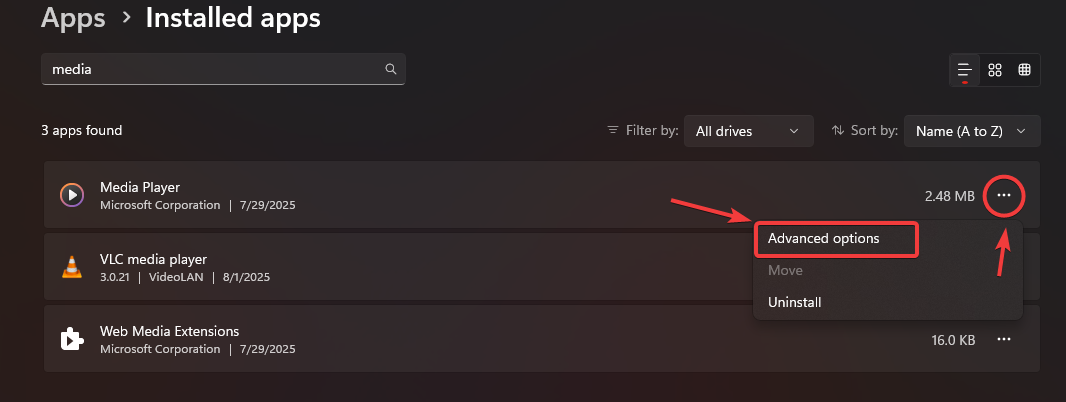Click the Media Player app icon
The height and width of the screenshot is (402, 1066).
(72, 195)
